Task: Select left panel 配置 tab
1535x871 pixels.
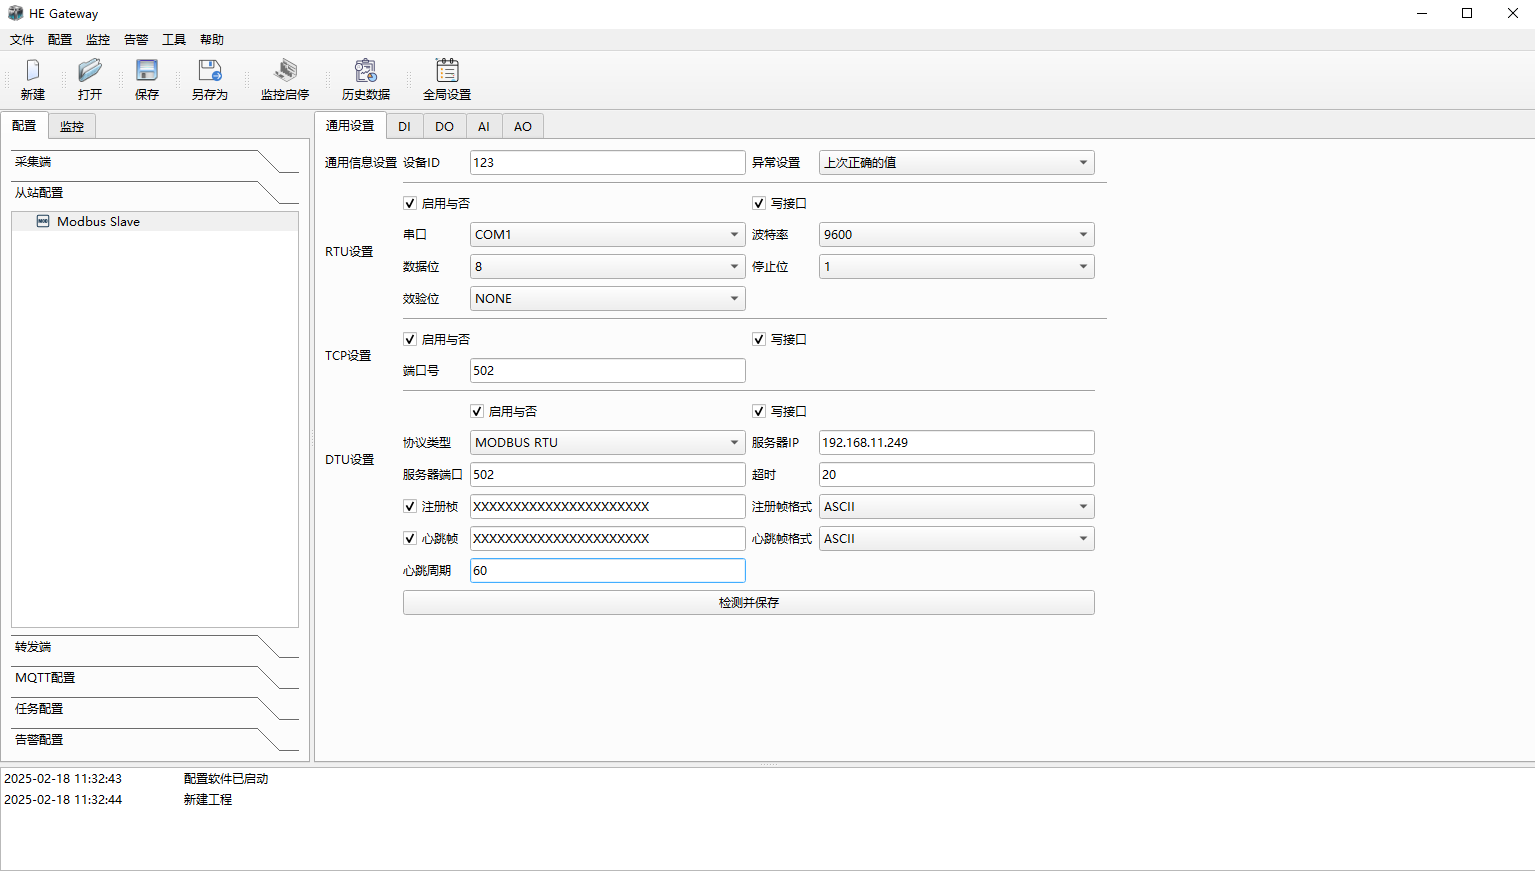Action: (24, 125)
